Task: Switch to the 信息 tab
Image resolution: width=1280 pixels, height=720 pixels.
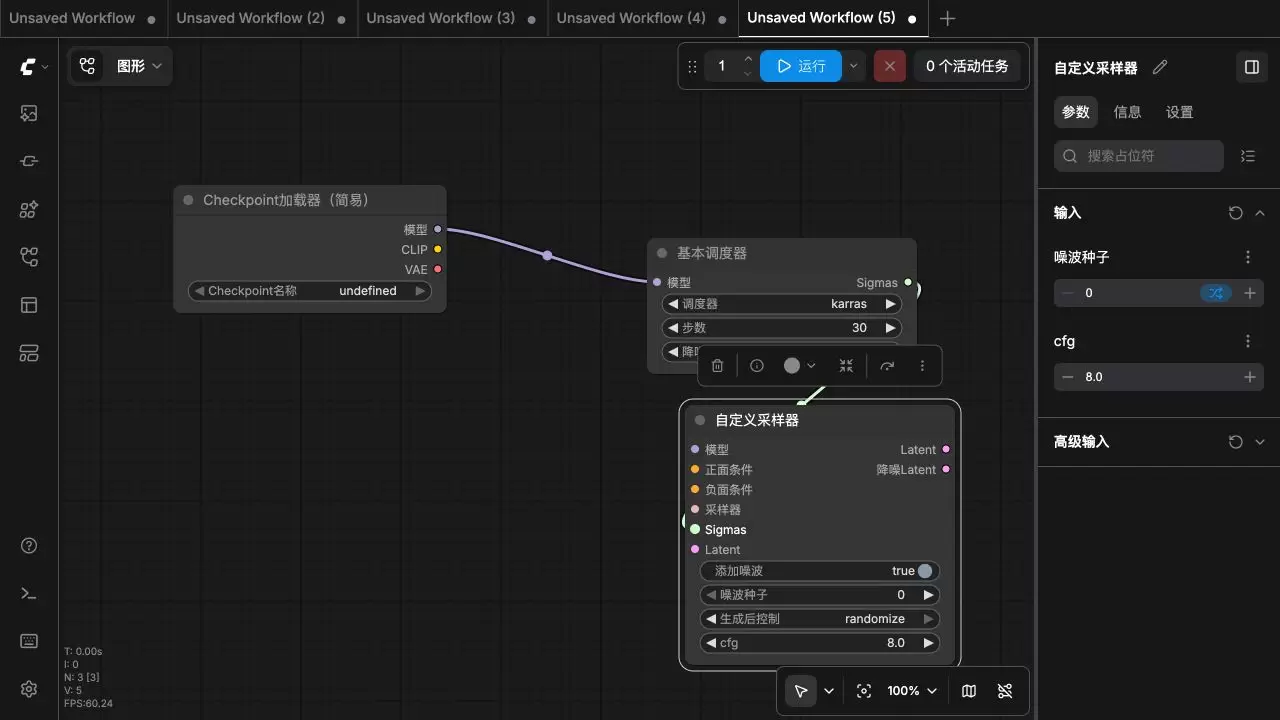Action: [1127, 112]
